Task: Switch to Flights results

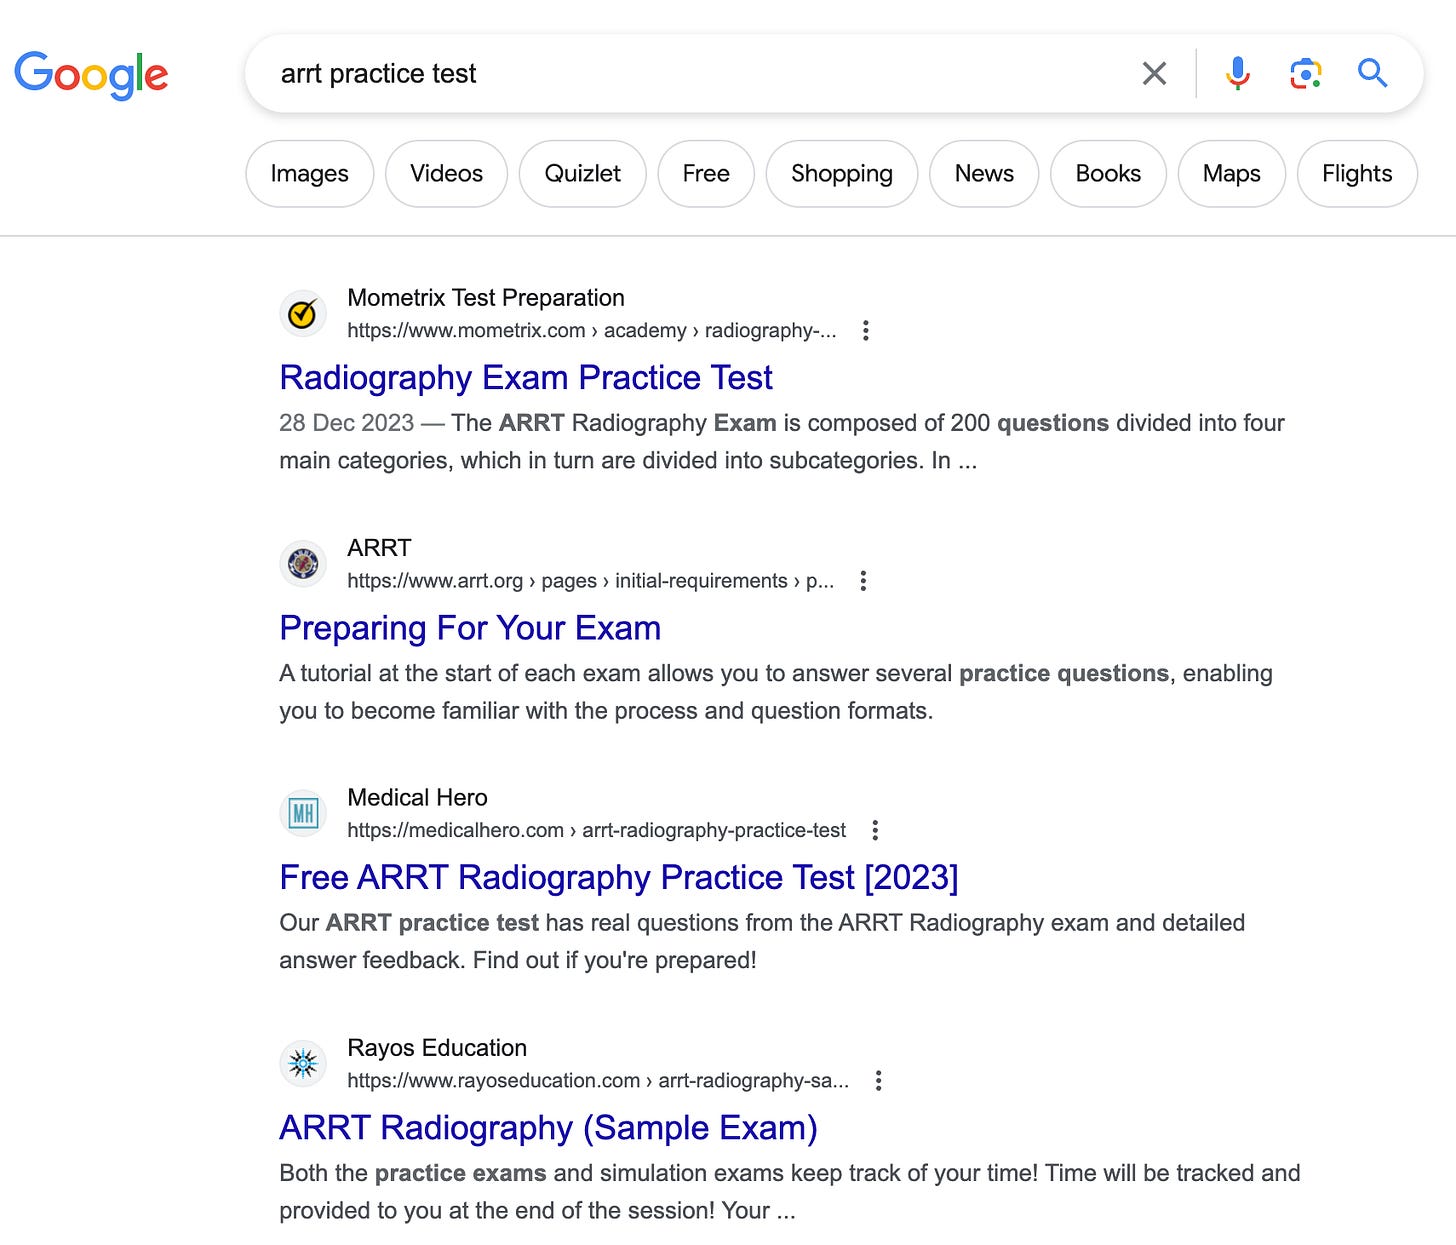Action: pos(1357,174)
